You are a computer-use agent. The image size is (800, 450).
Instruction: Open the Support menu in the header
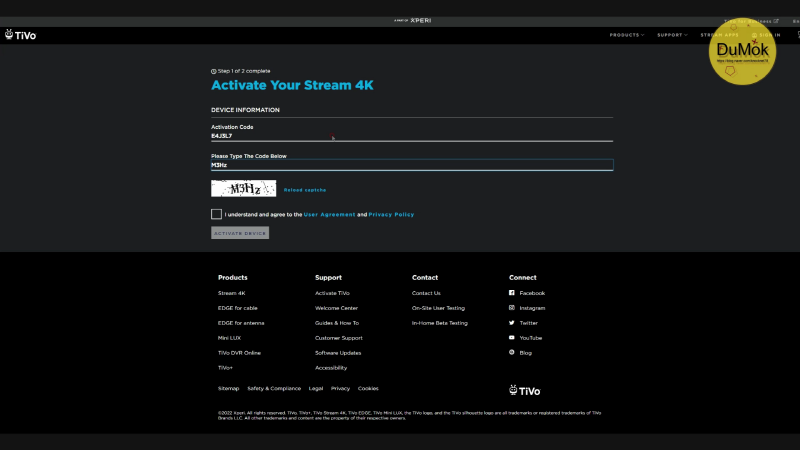[x=672, y=35]
